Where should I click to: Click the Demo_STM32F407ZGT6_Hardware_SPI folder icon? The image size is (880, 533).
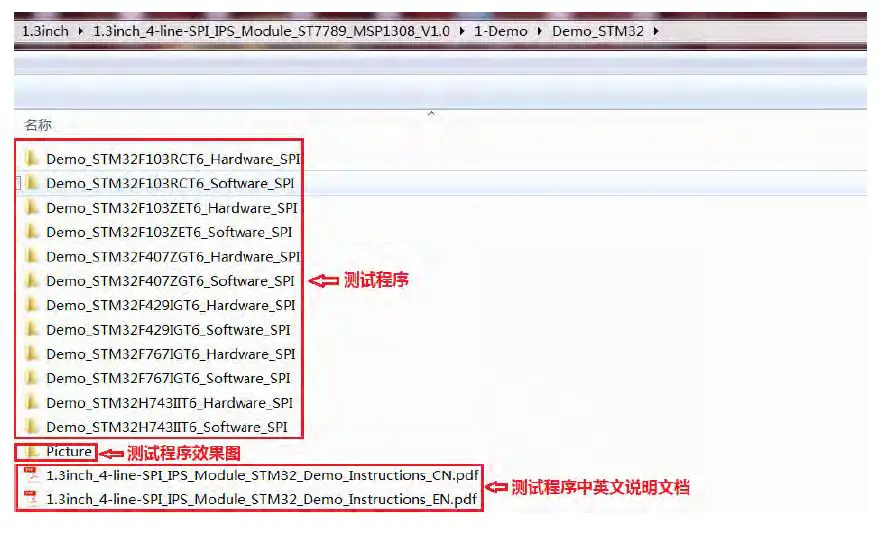pos(32,256)
